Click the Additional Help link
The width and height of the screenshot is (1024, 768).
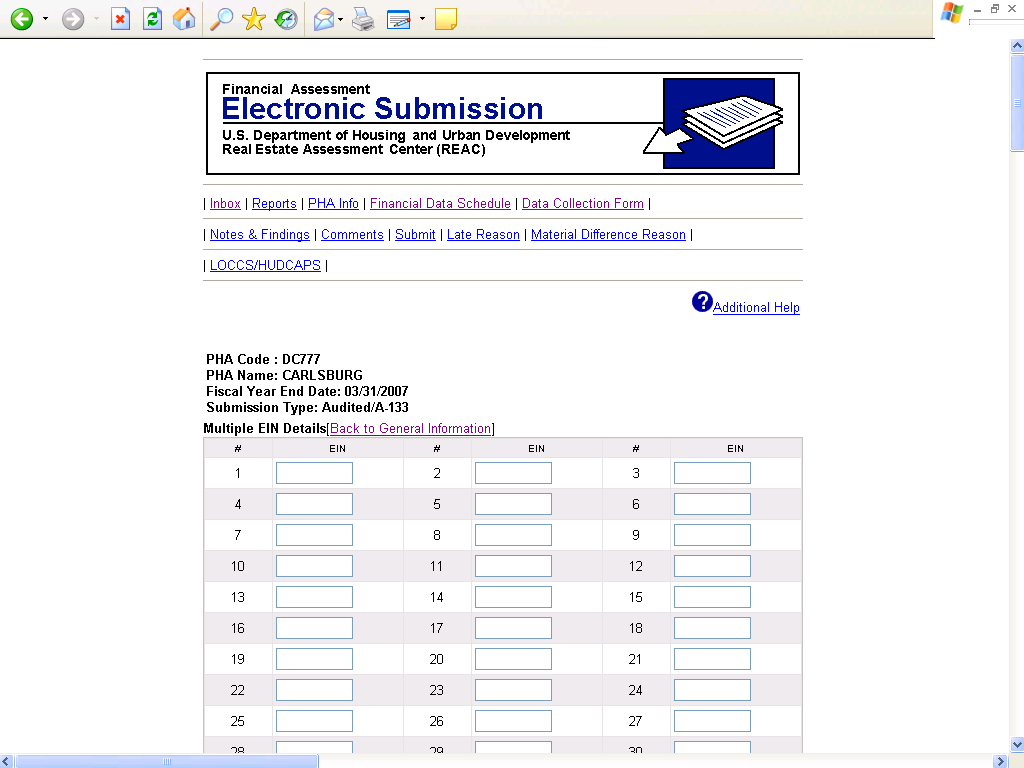[756, 308]
